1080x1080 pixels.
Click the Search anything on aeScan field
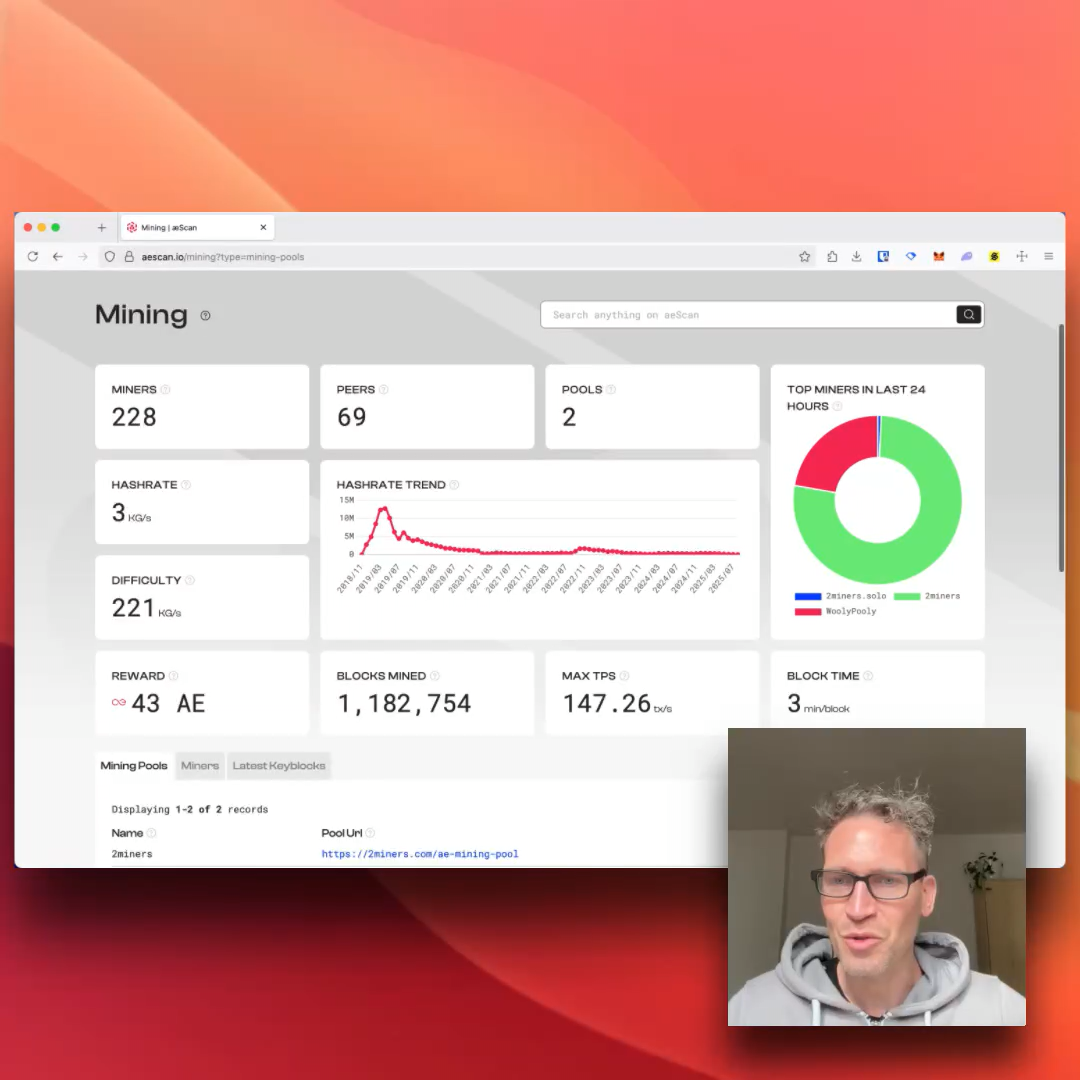tap(749, 315)
